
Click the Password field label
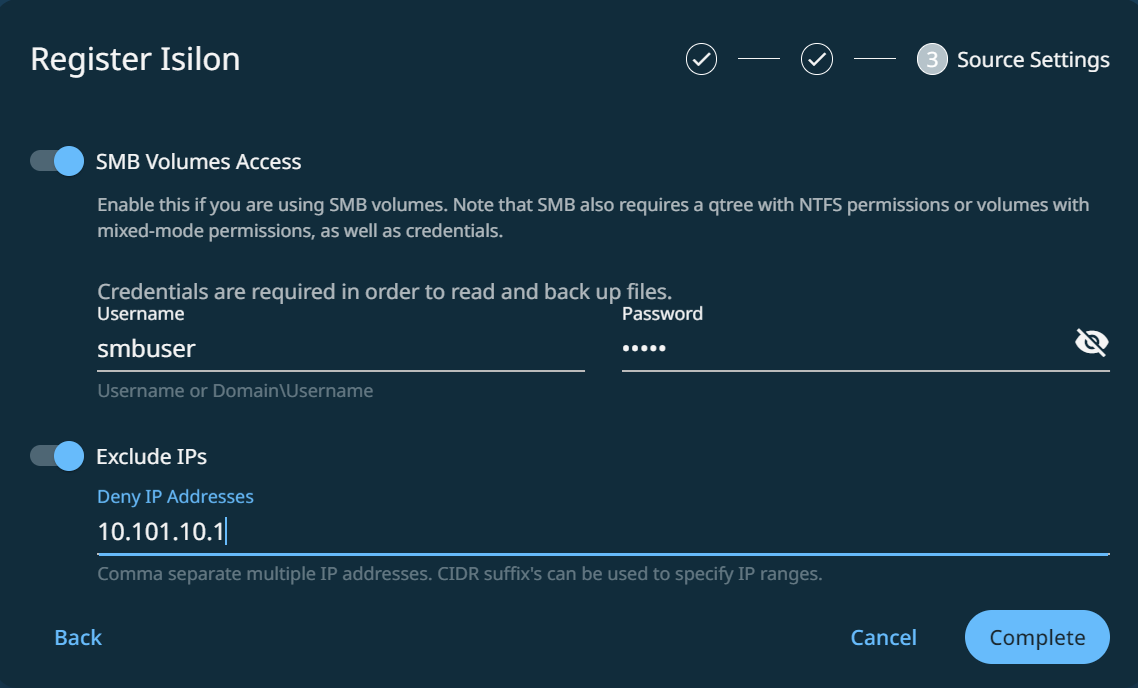pyautogui.click(x=662, y=314)
